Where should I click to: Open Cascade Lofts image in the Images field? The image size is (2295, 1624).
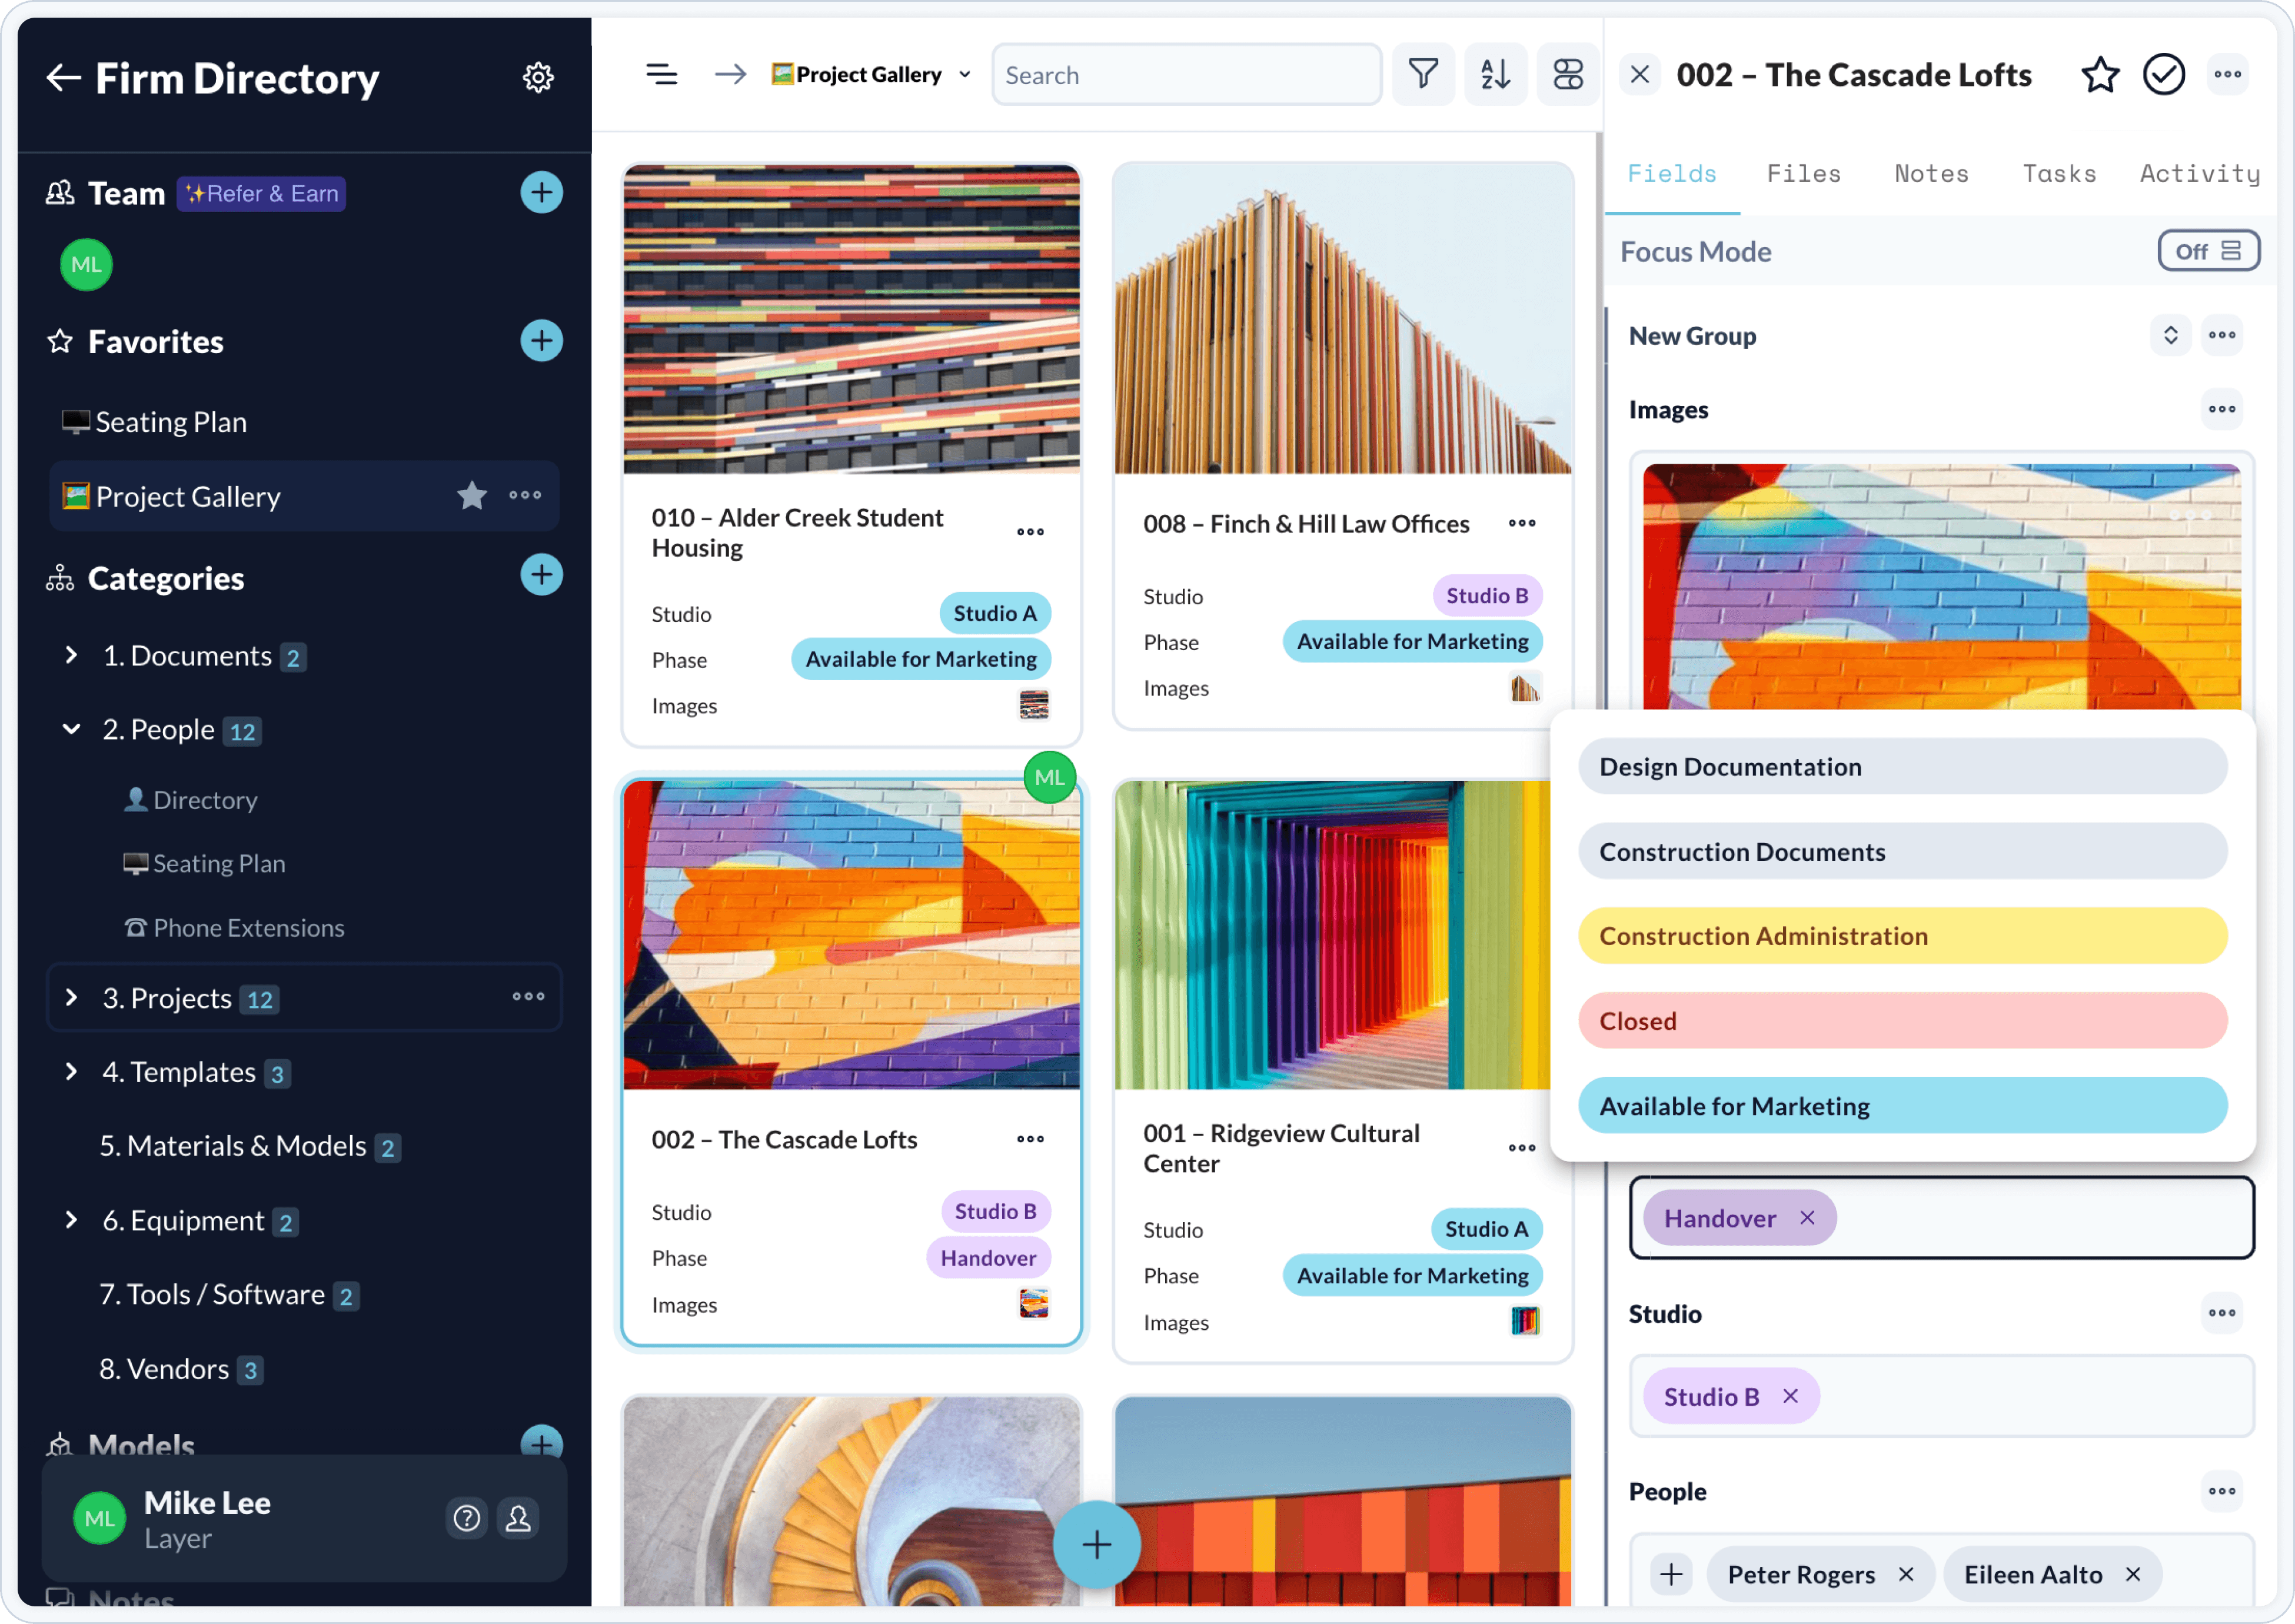pos(1942,587)
